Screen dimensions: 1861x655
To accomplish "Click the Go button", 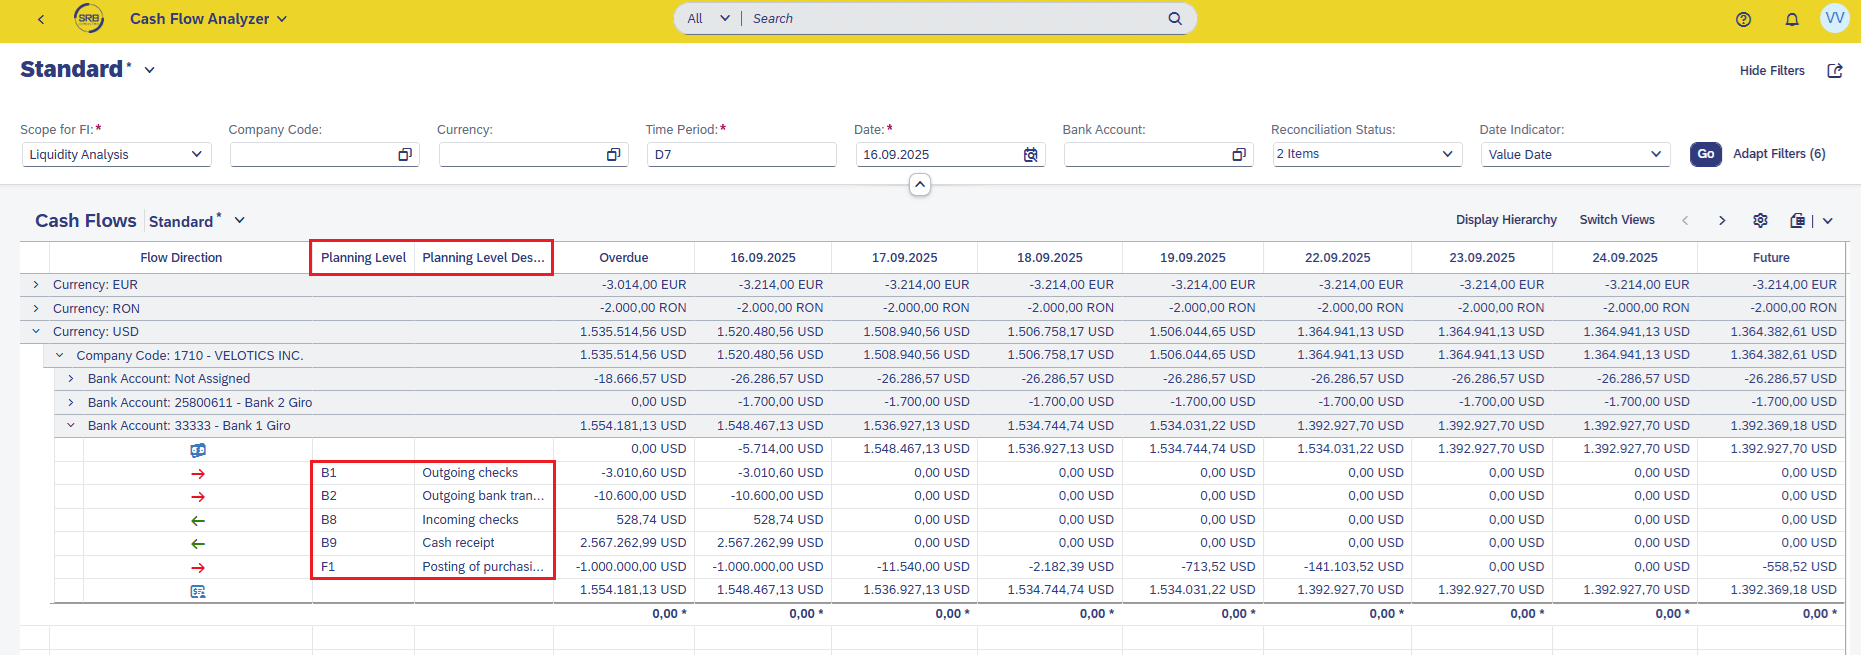I will tap(1705, 154).
